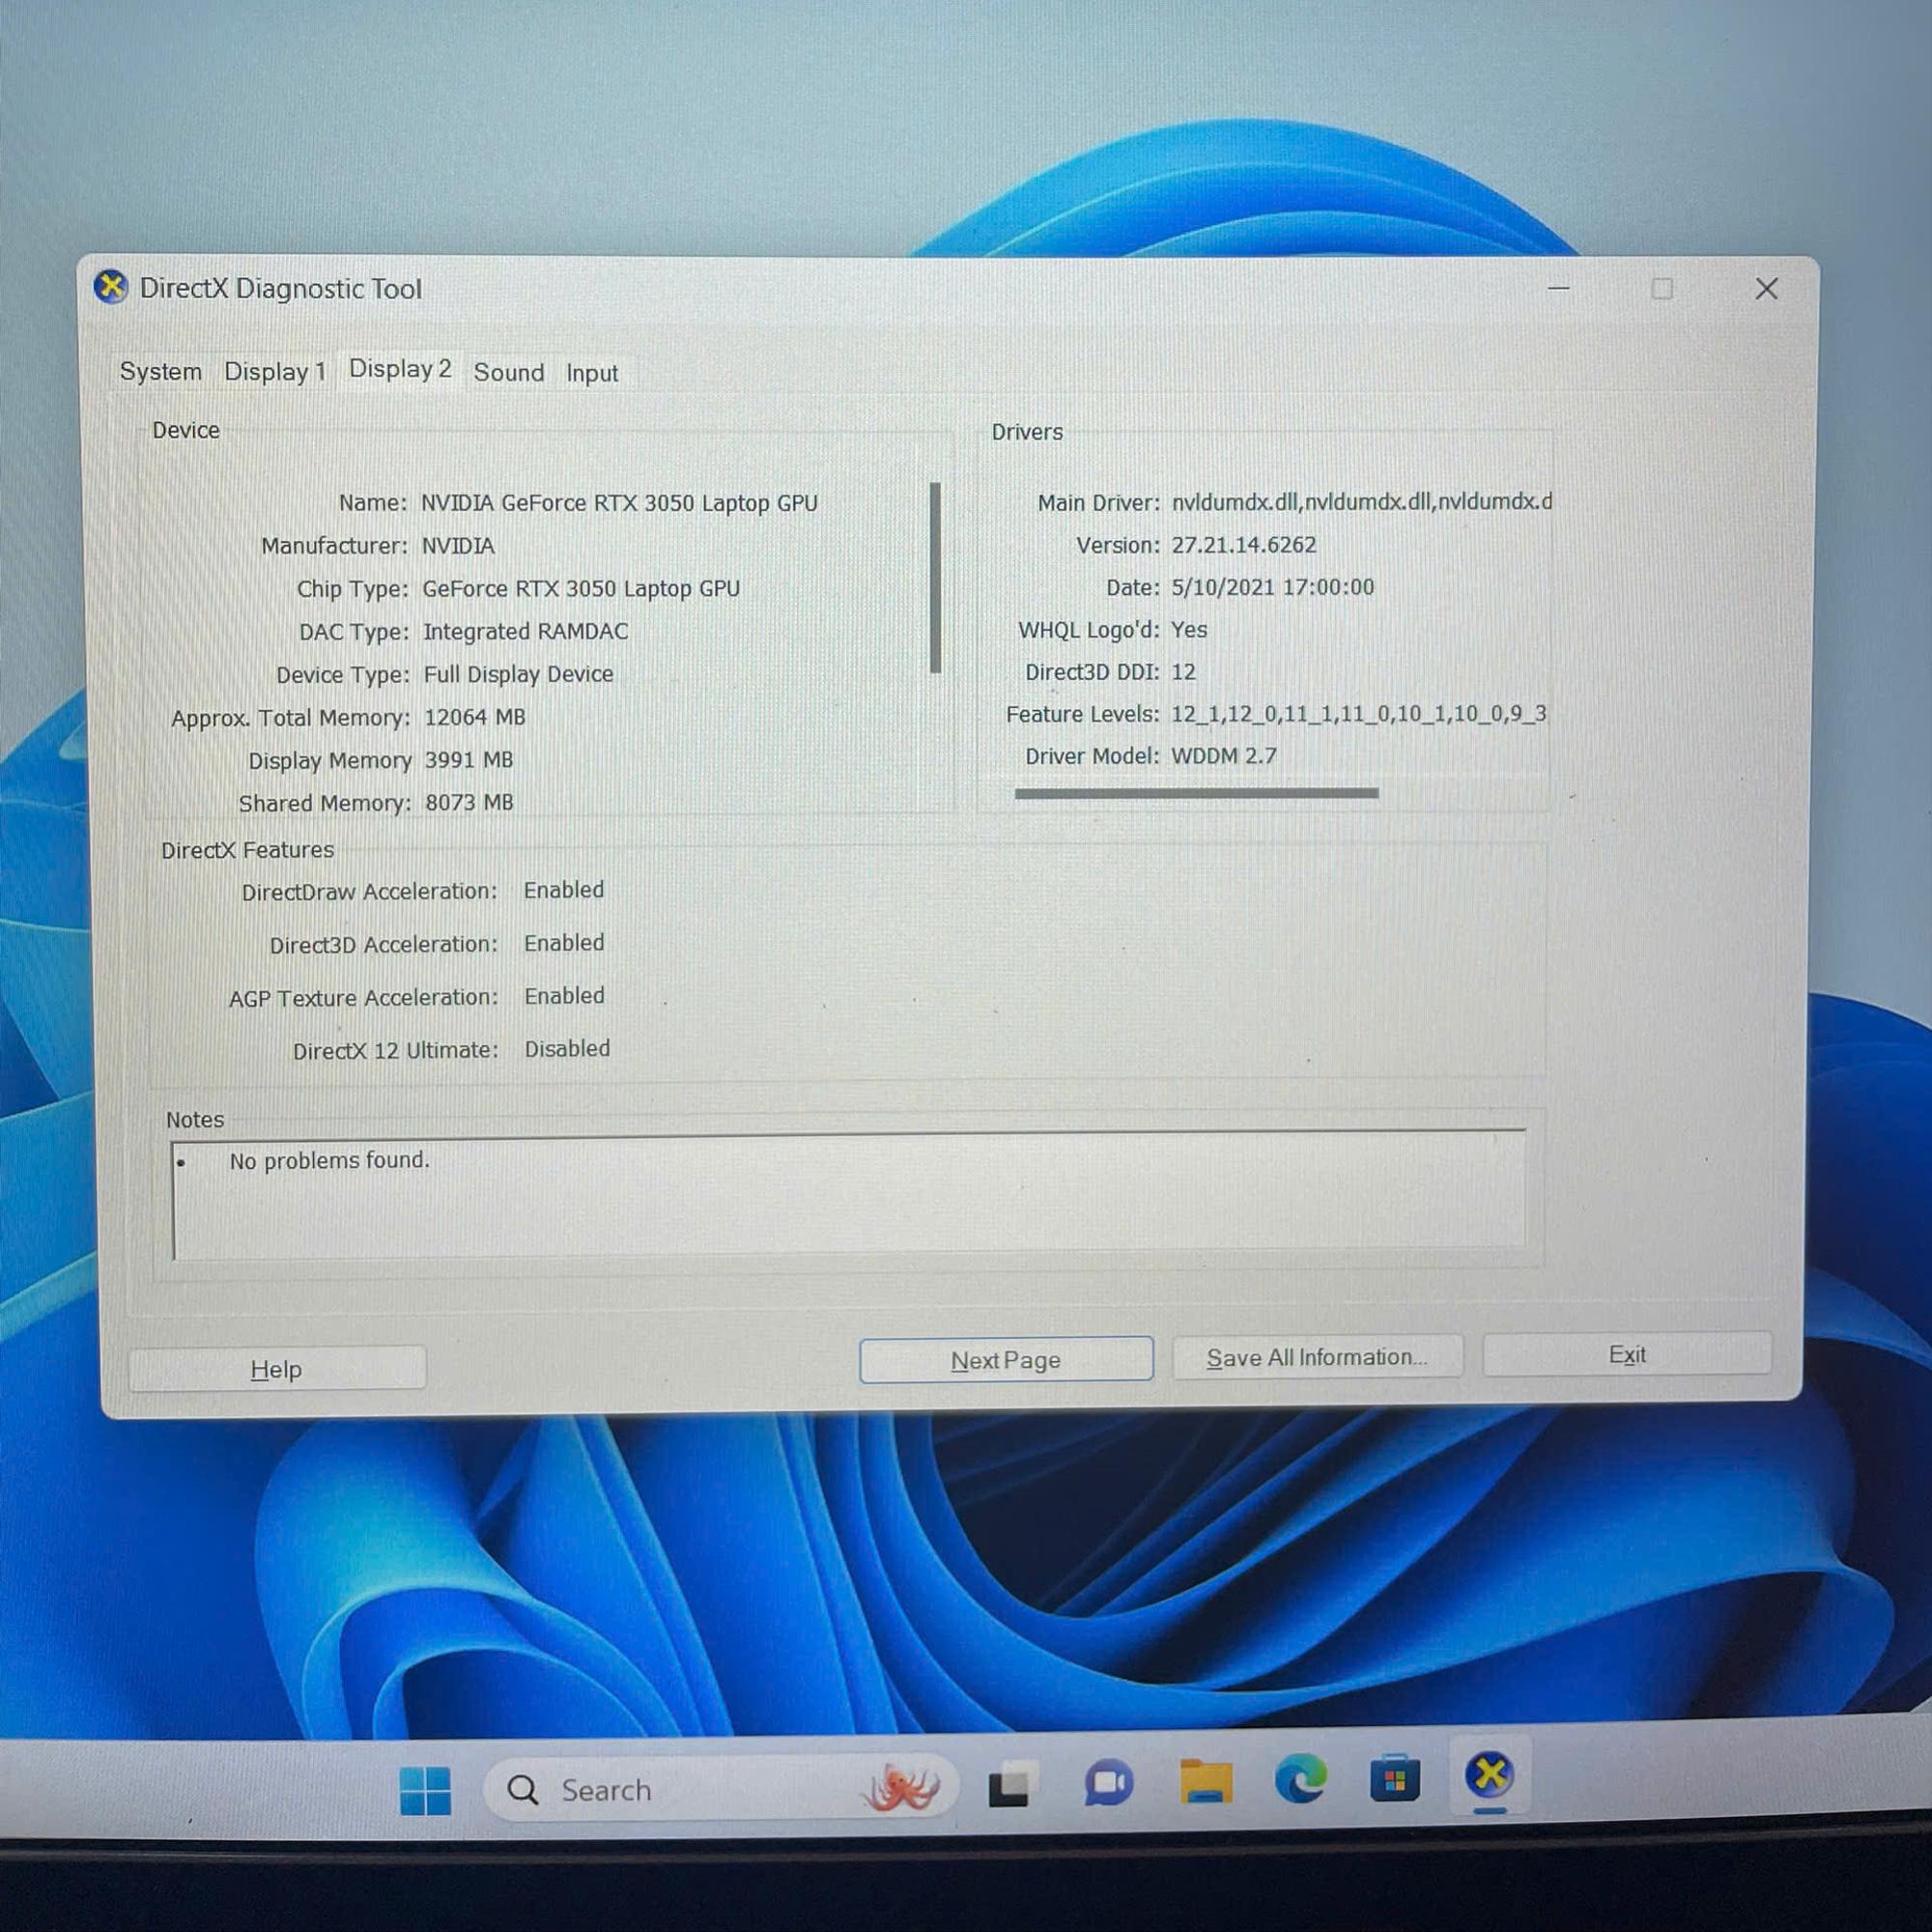Open the Windows Start menu
This screenshot has height=1932, width=1932.
(424, 1790)
